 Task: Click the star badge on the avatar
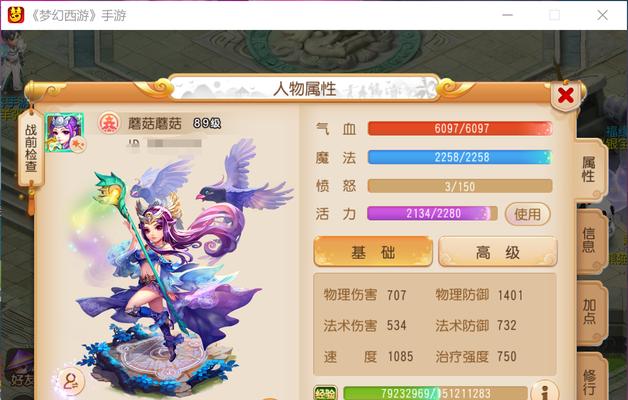(x=77, y=144)
